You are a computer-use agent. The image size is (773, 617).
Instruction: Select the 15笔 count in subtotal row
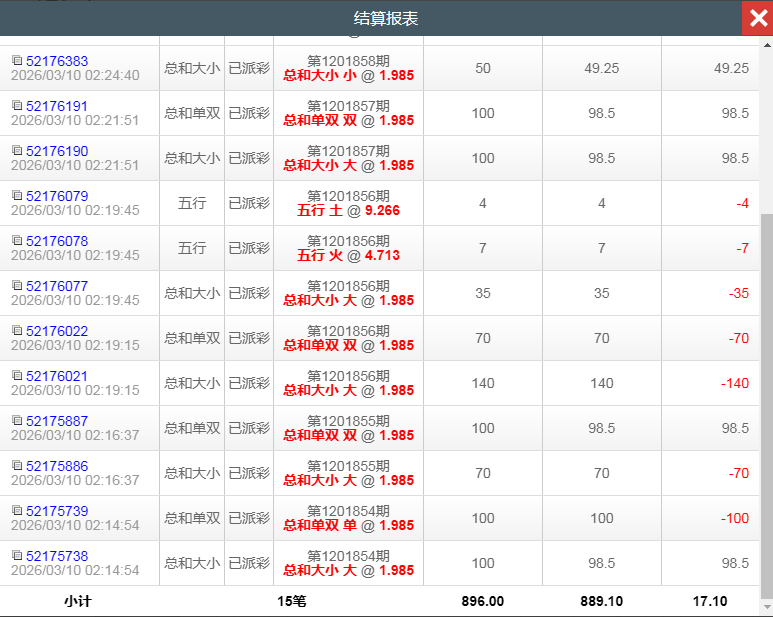click(291, 601)
